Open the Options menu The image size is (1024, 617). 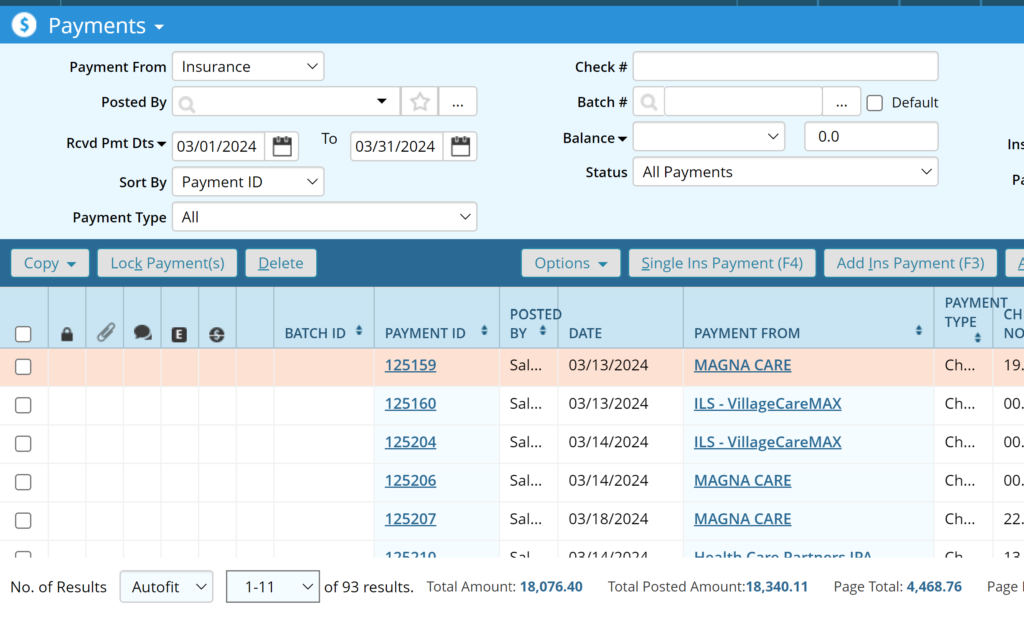pyautogui.click(x=570, y=263)
